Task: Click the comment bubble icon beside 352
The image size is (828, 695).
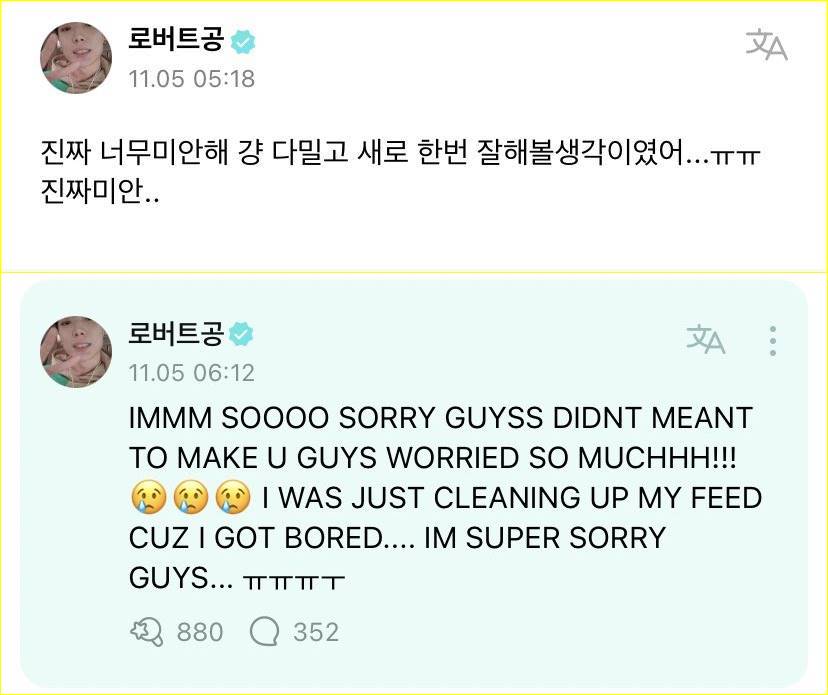Action: pyautogui.click(x=264, y=632)
